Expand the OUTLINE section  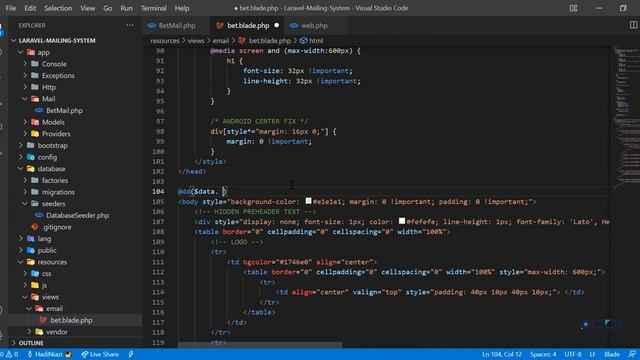coord(31,343)
